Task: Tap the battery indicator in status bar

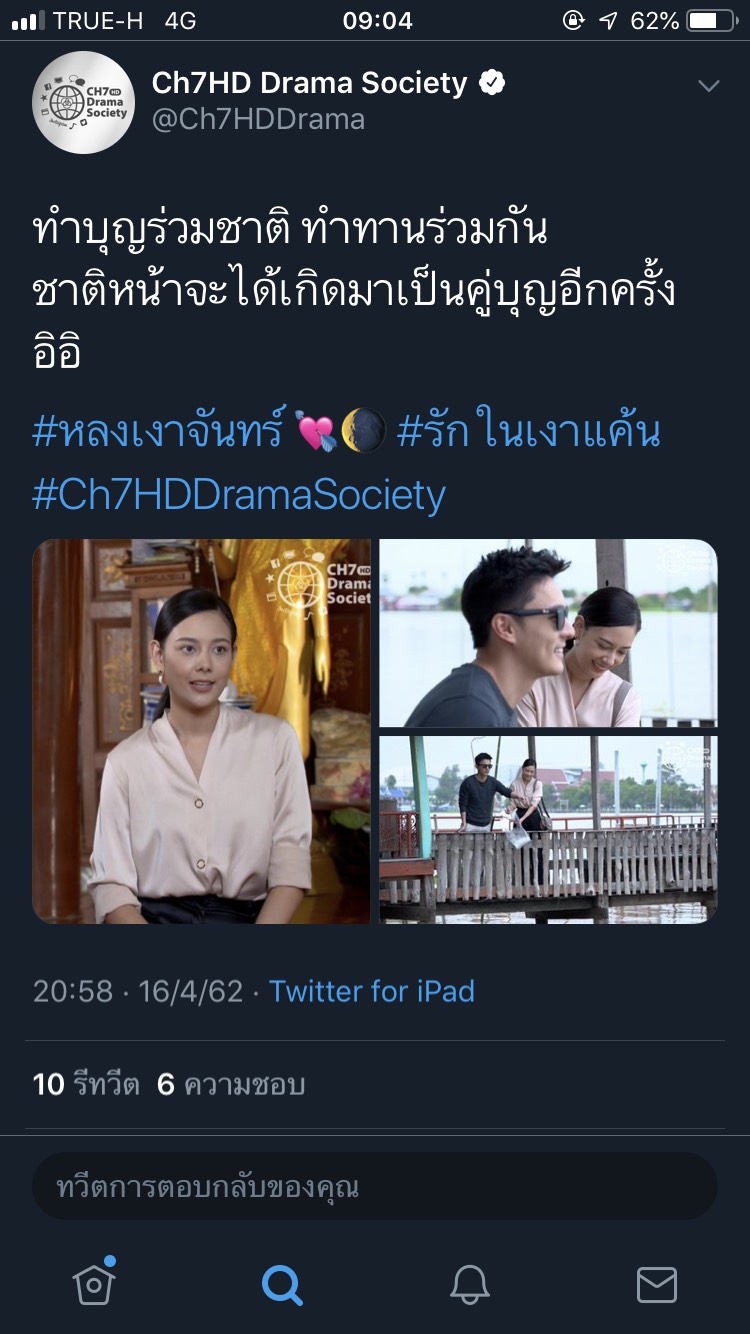Action: (x=711, y=21)
